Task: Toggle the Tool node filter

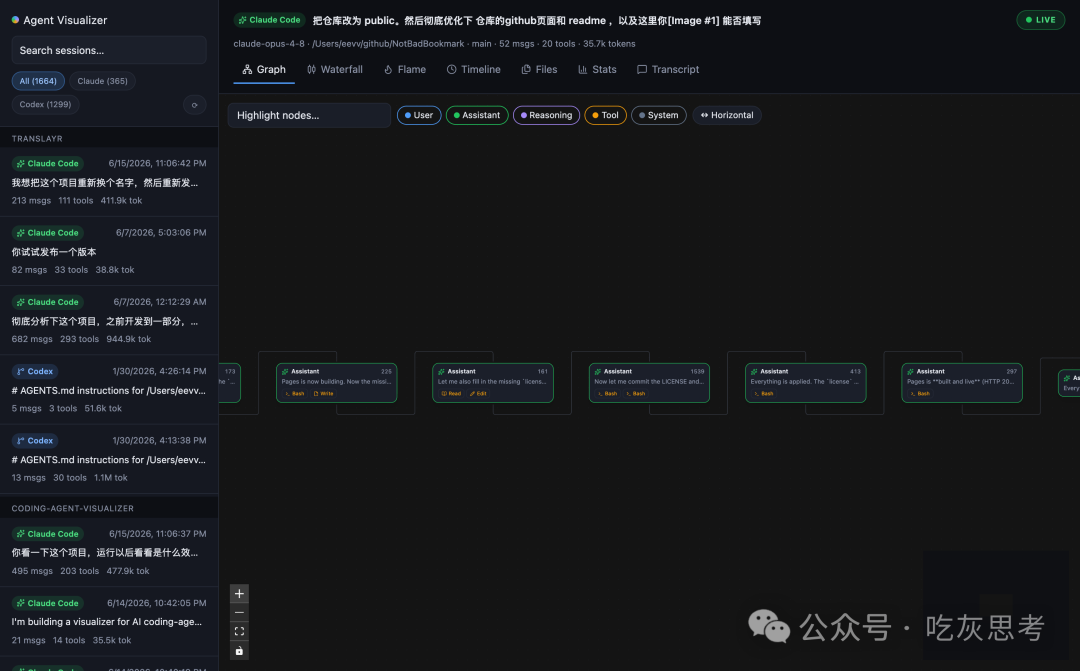Action: [x=605, y=115]
